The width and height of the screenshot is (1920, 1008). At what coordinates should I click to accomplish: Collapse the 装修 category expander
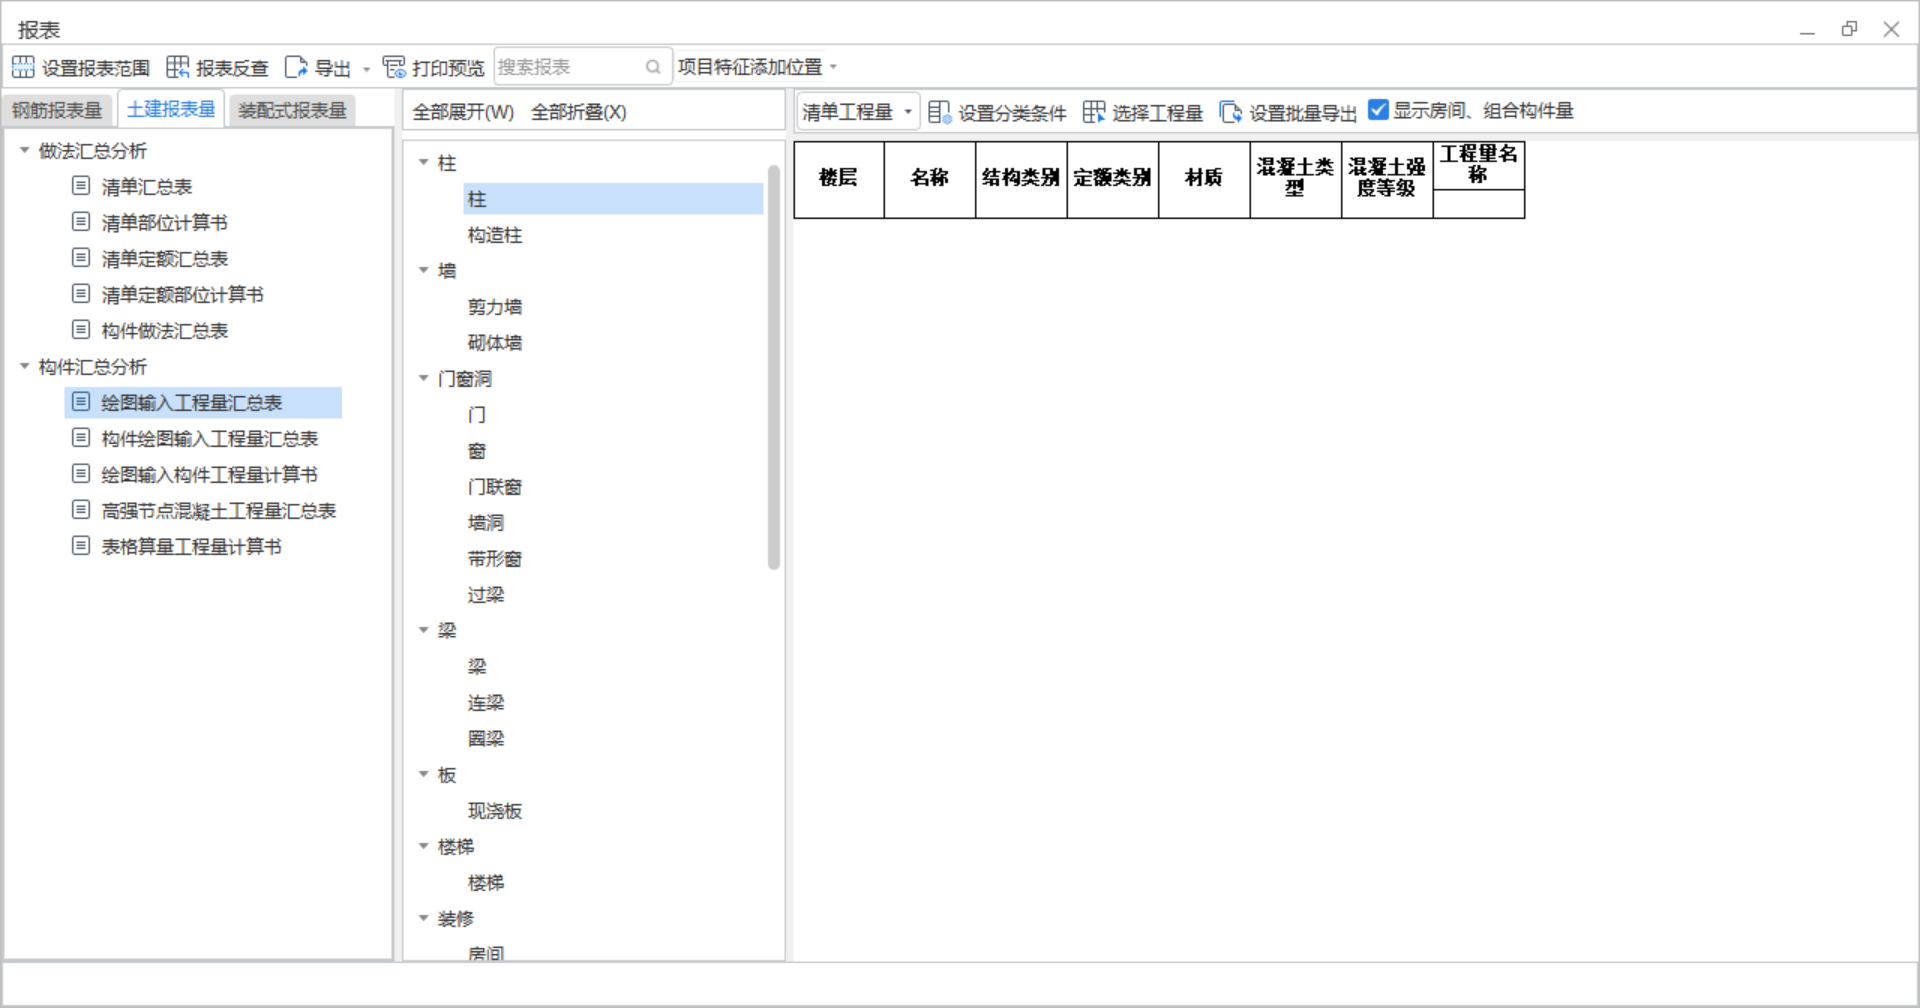click(x=424, y=918)
